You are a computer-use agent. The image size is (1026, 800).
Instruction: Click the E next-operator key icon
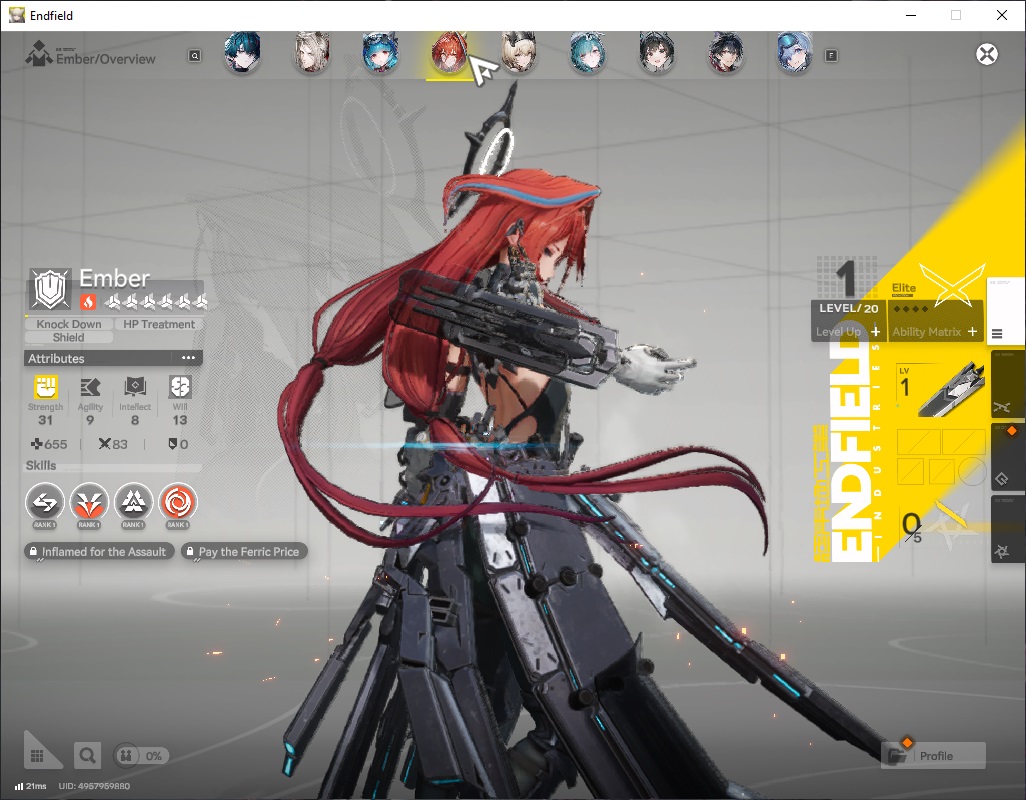[831, 56]
